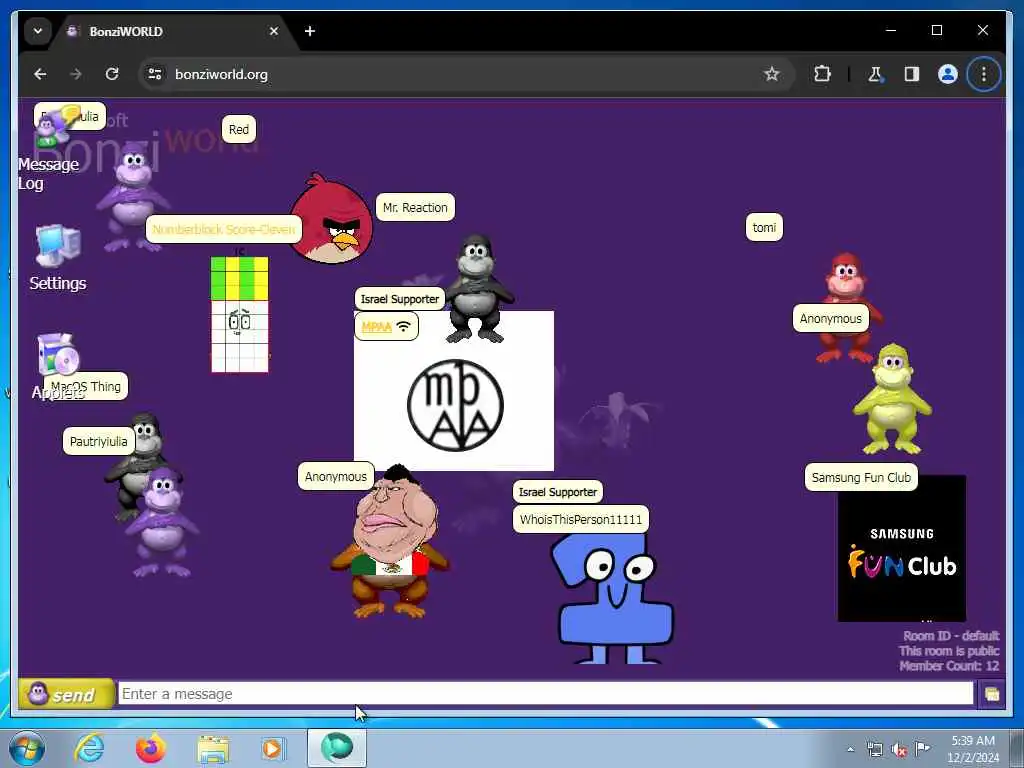Viewport: 1024px width, 768px height.
Task: Click the purple Bonzi near Pautriyiulia
Action: pyautogui.click(x=162, y=522)
